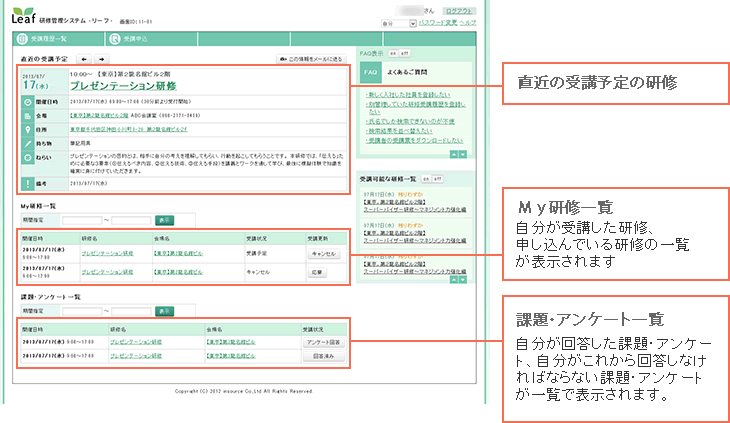Open the venue link in the 会場 row
The height and width of the screenshot is (423, 730).
(x=99, y=115)
